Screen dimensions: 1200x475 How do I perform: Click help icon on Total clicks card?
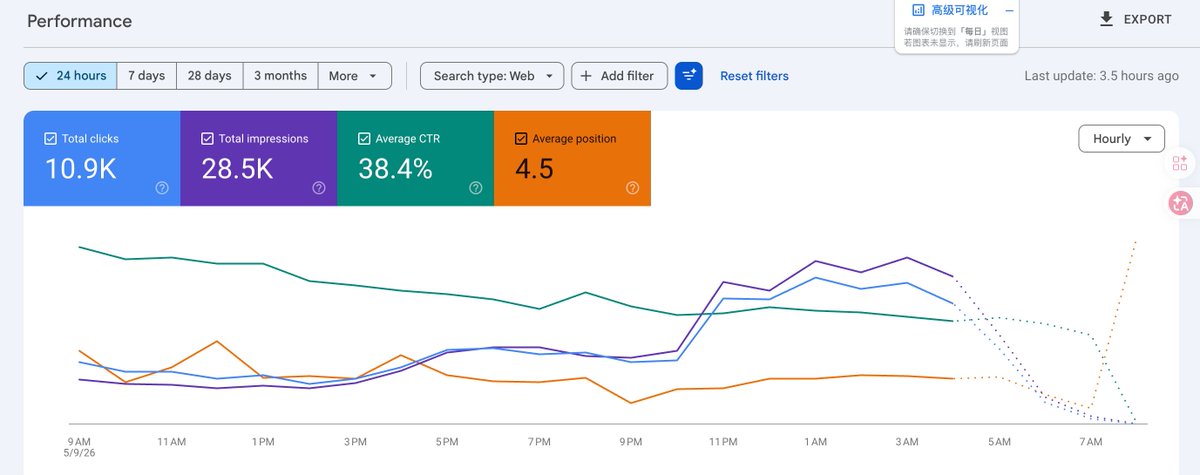click(162, 187)
